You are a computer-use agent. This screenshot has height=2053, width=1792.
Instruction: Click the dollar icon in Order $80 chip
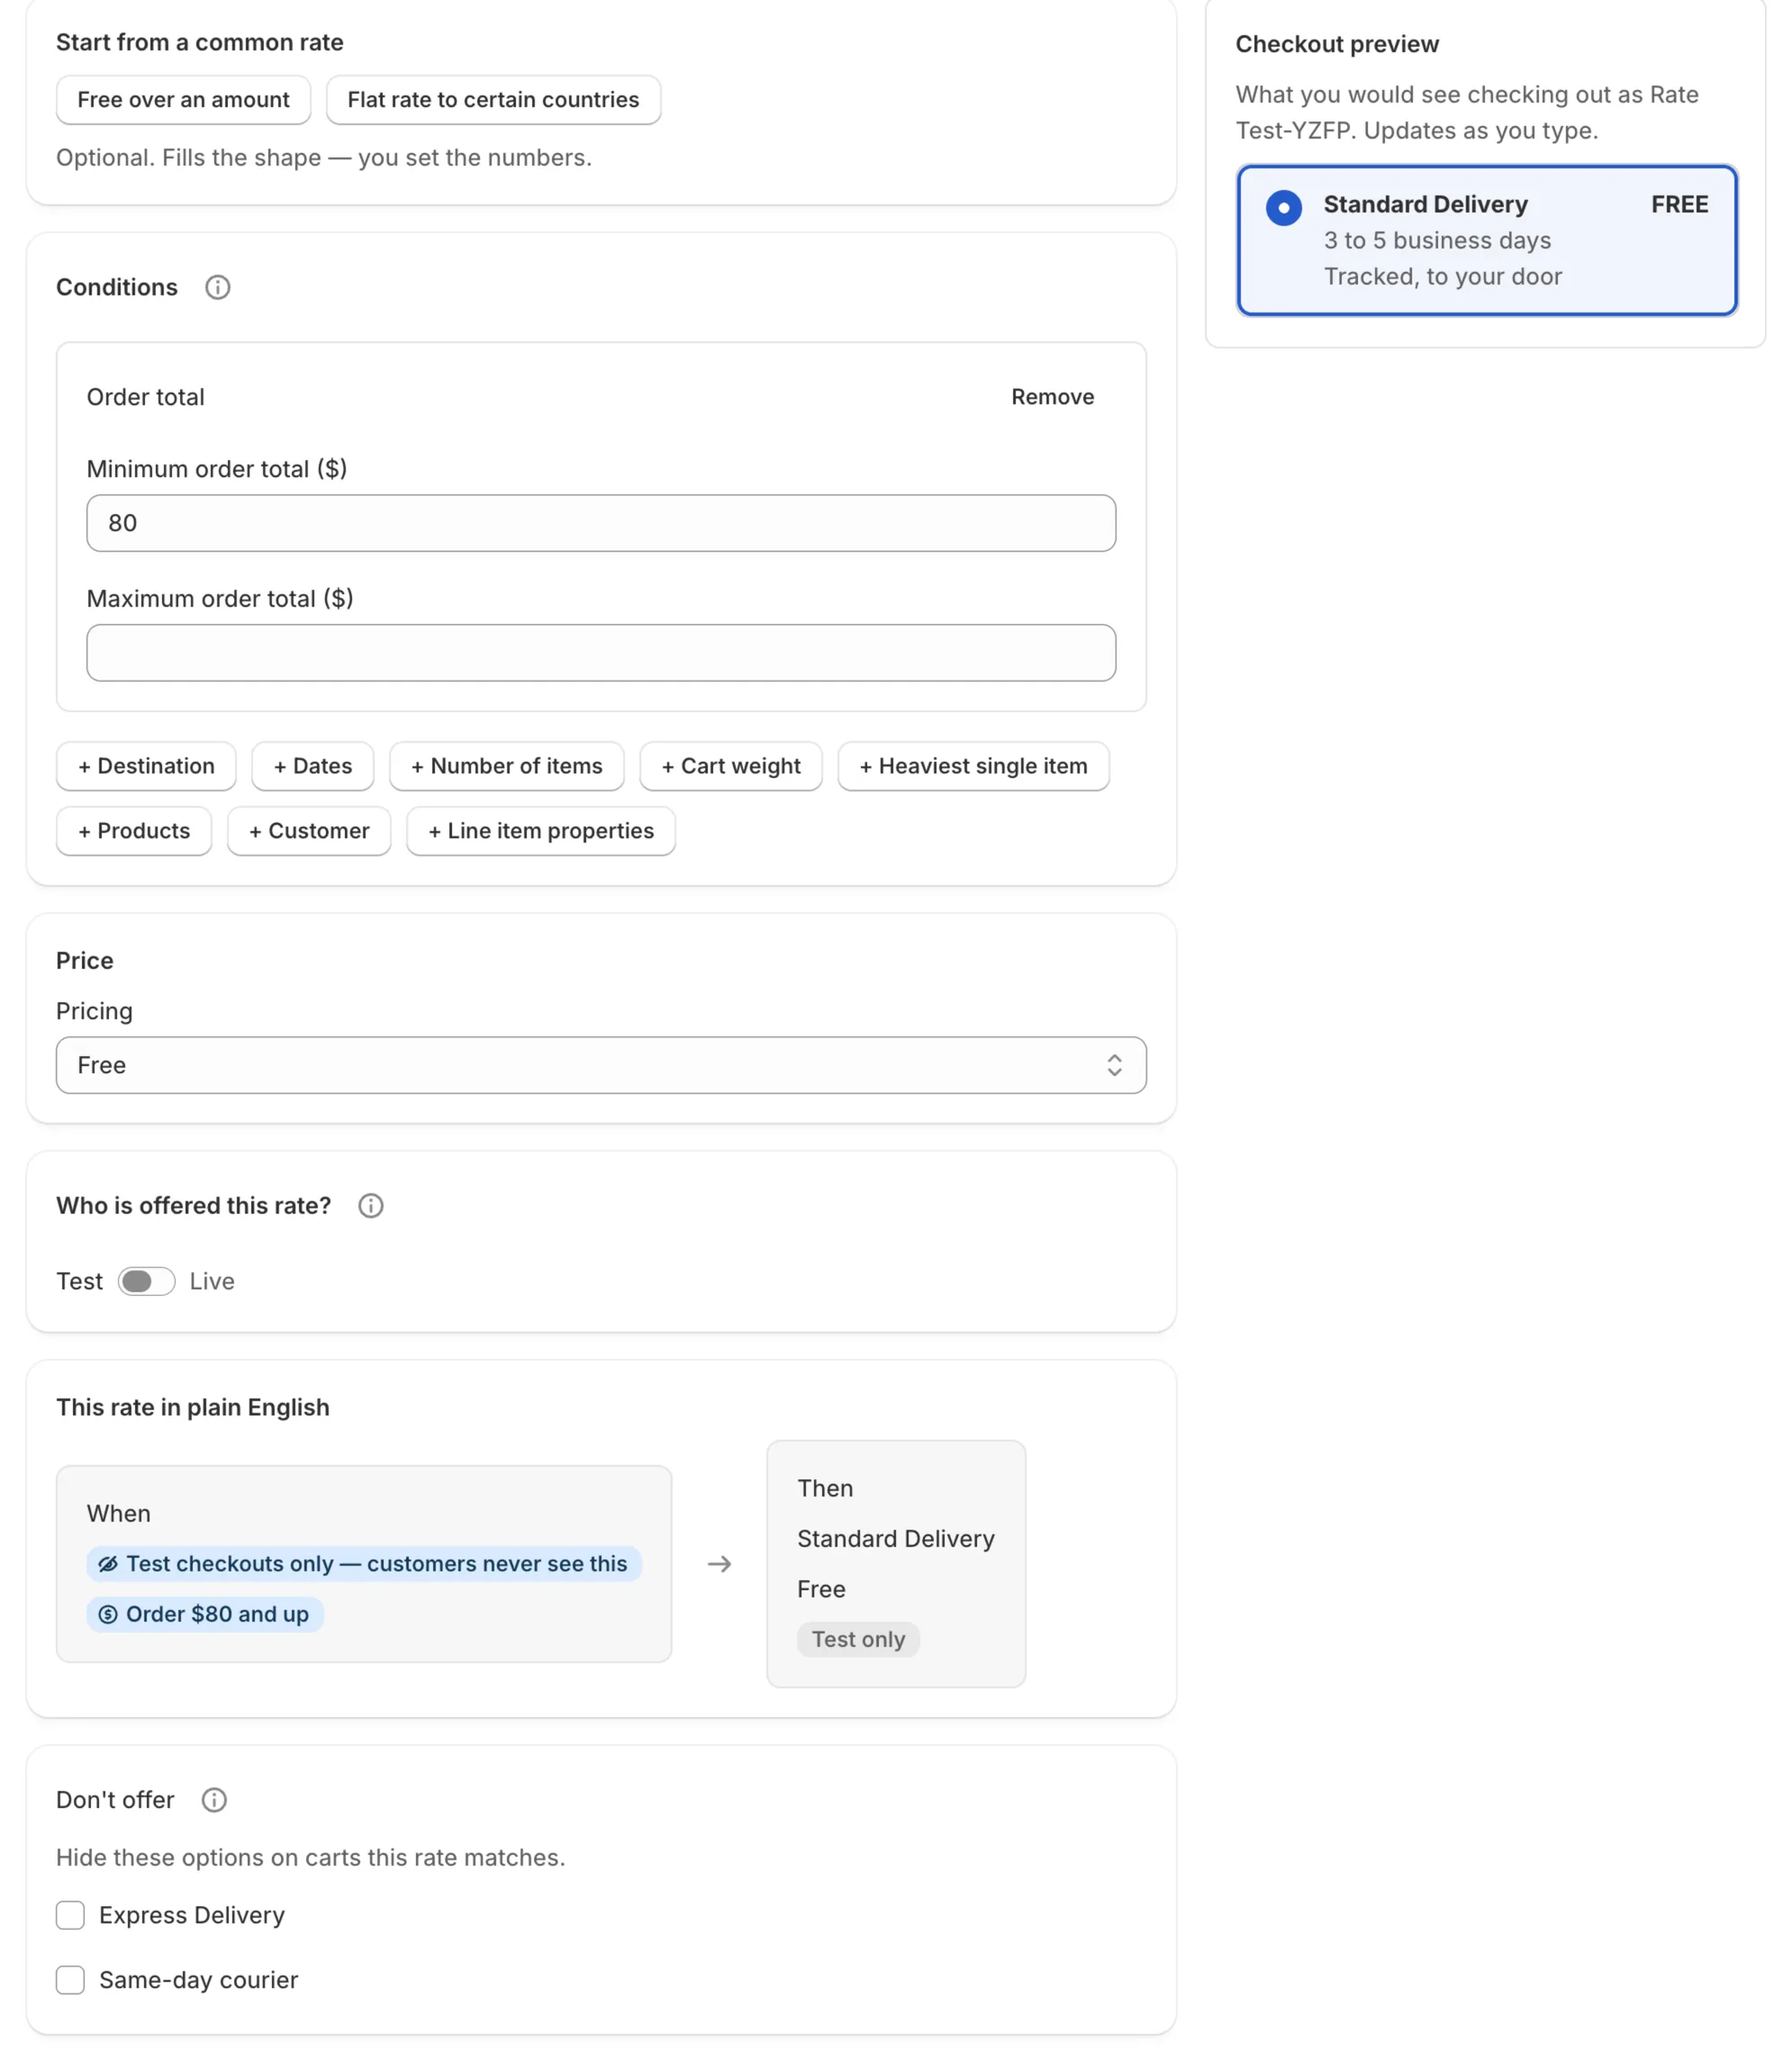click(x=108, y=1614)
